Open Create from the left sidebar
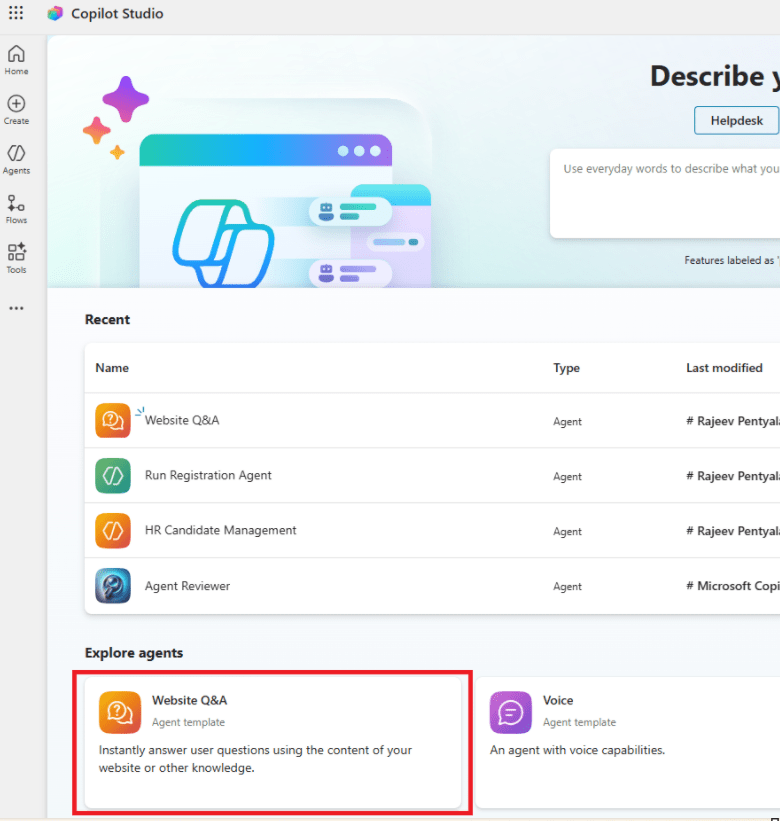780x821 pixels. click(16, 109)
